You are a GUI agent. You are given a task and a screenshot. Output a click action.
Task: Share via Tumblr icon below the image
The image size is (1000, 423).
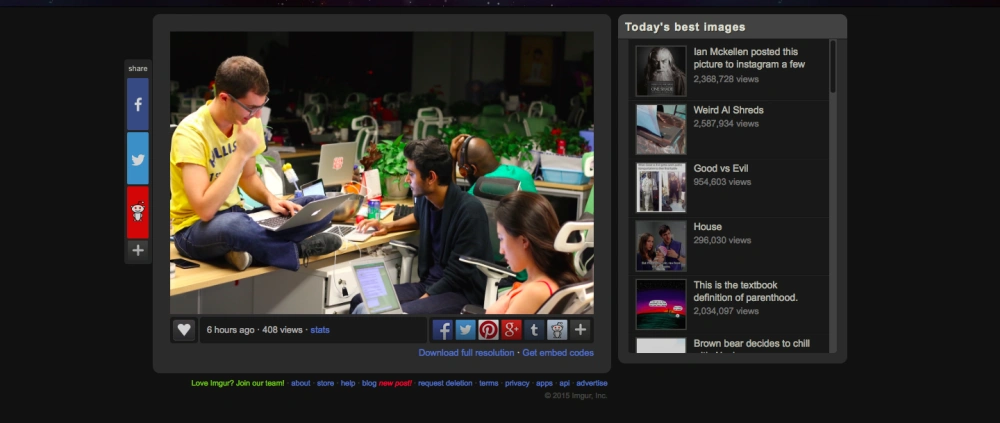click(534, 330)
